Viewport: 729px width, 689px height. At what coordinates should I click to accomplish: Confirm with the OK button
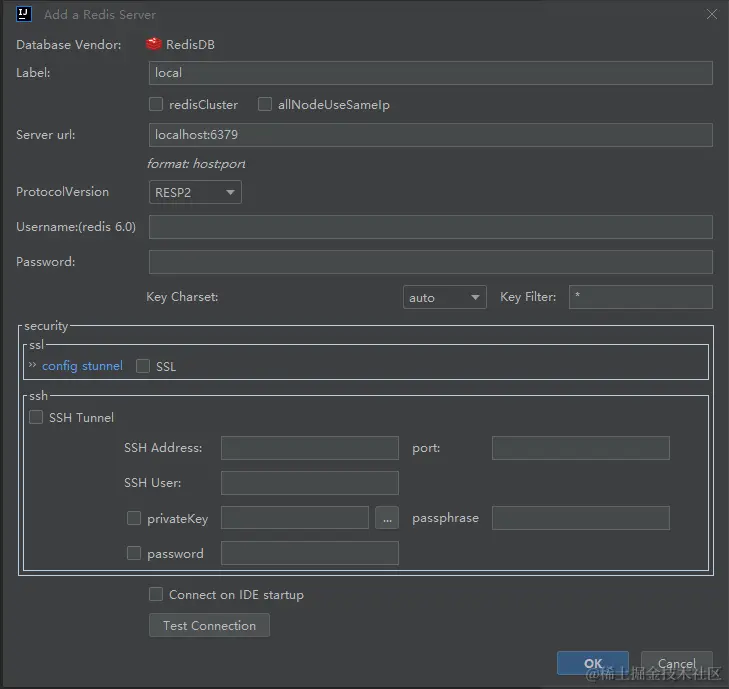pos(593,663)
